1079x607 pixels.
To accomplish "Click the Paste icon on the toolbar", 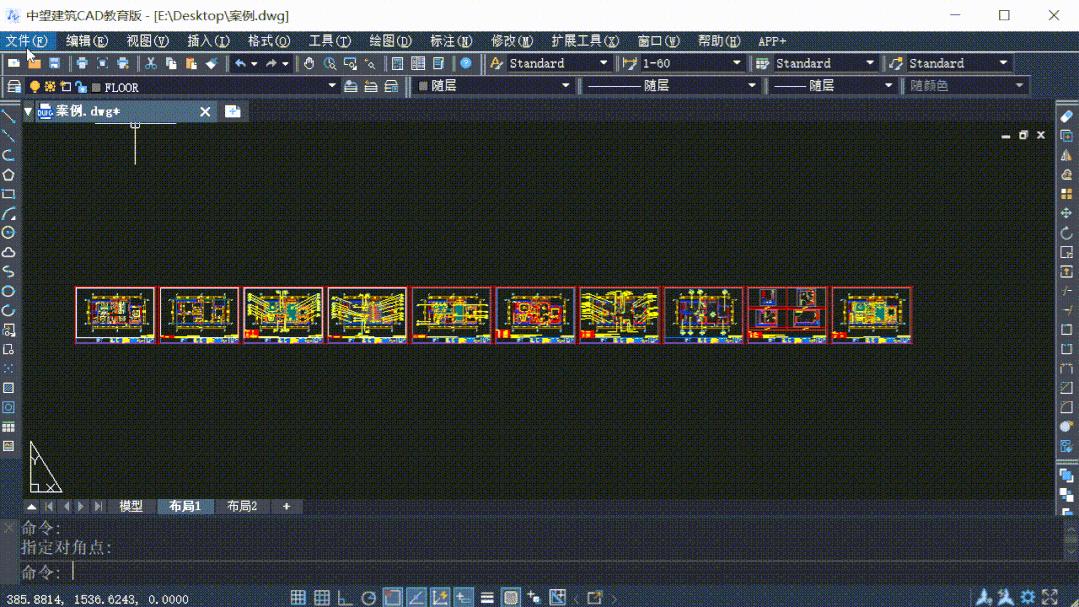I will (x=190, y=62).
